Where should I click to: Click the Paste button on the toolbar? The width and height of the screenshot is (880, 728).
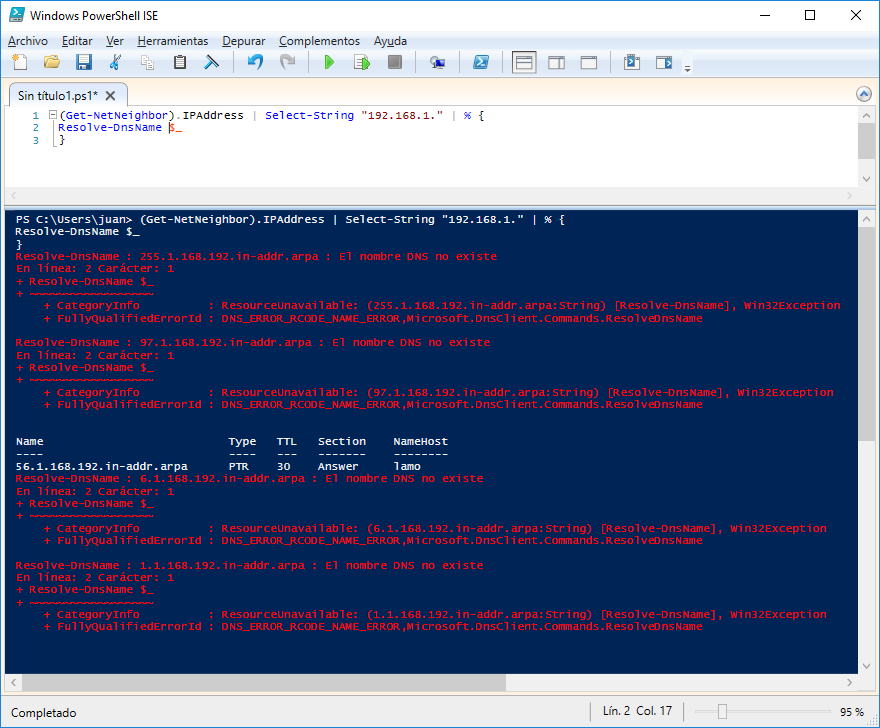point(181,61)
